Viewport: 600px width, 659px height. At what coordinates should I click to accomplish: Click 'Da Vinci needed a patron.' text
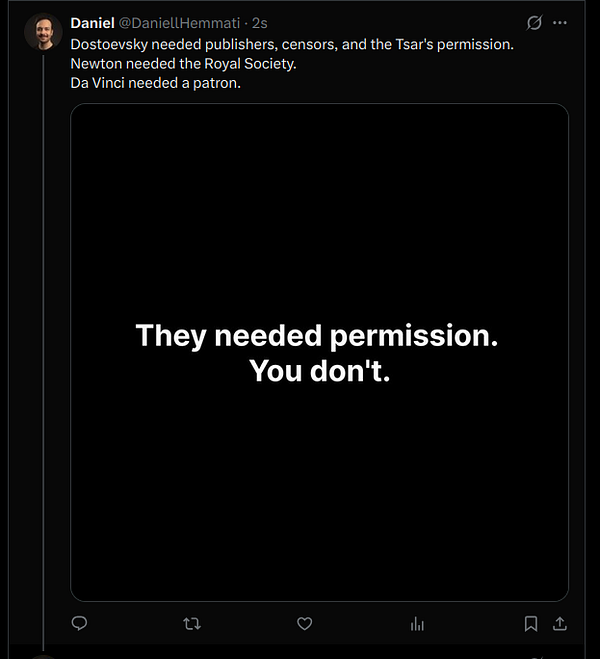click(x=156, y=81)
